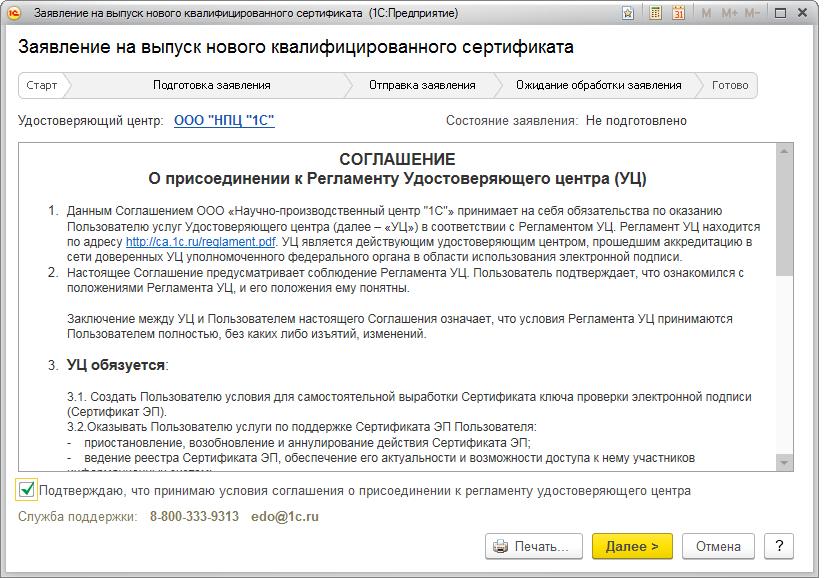Click the M+ memory add button
833x578 pixels.
[729, 13]
